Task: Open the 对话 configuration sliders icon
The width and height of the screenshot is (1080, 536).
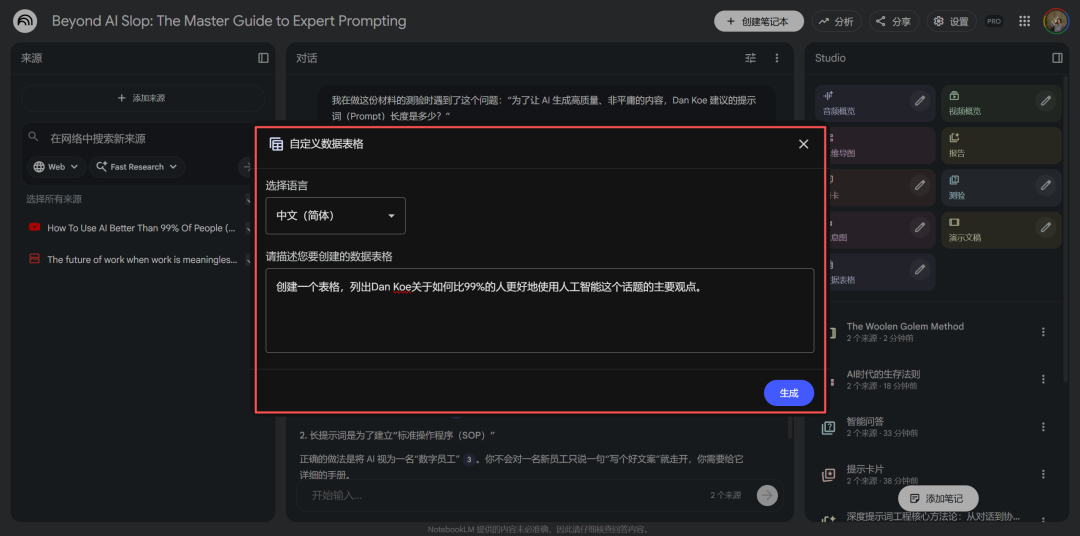Action: (751, 58)
